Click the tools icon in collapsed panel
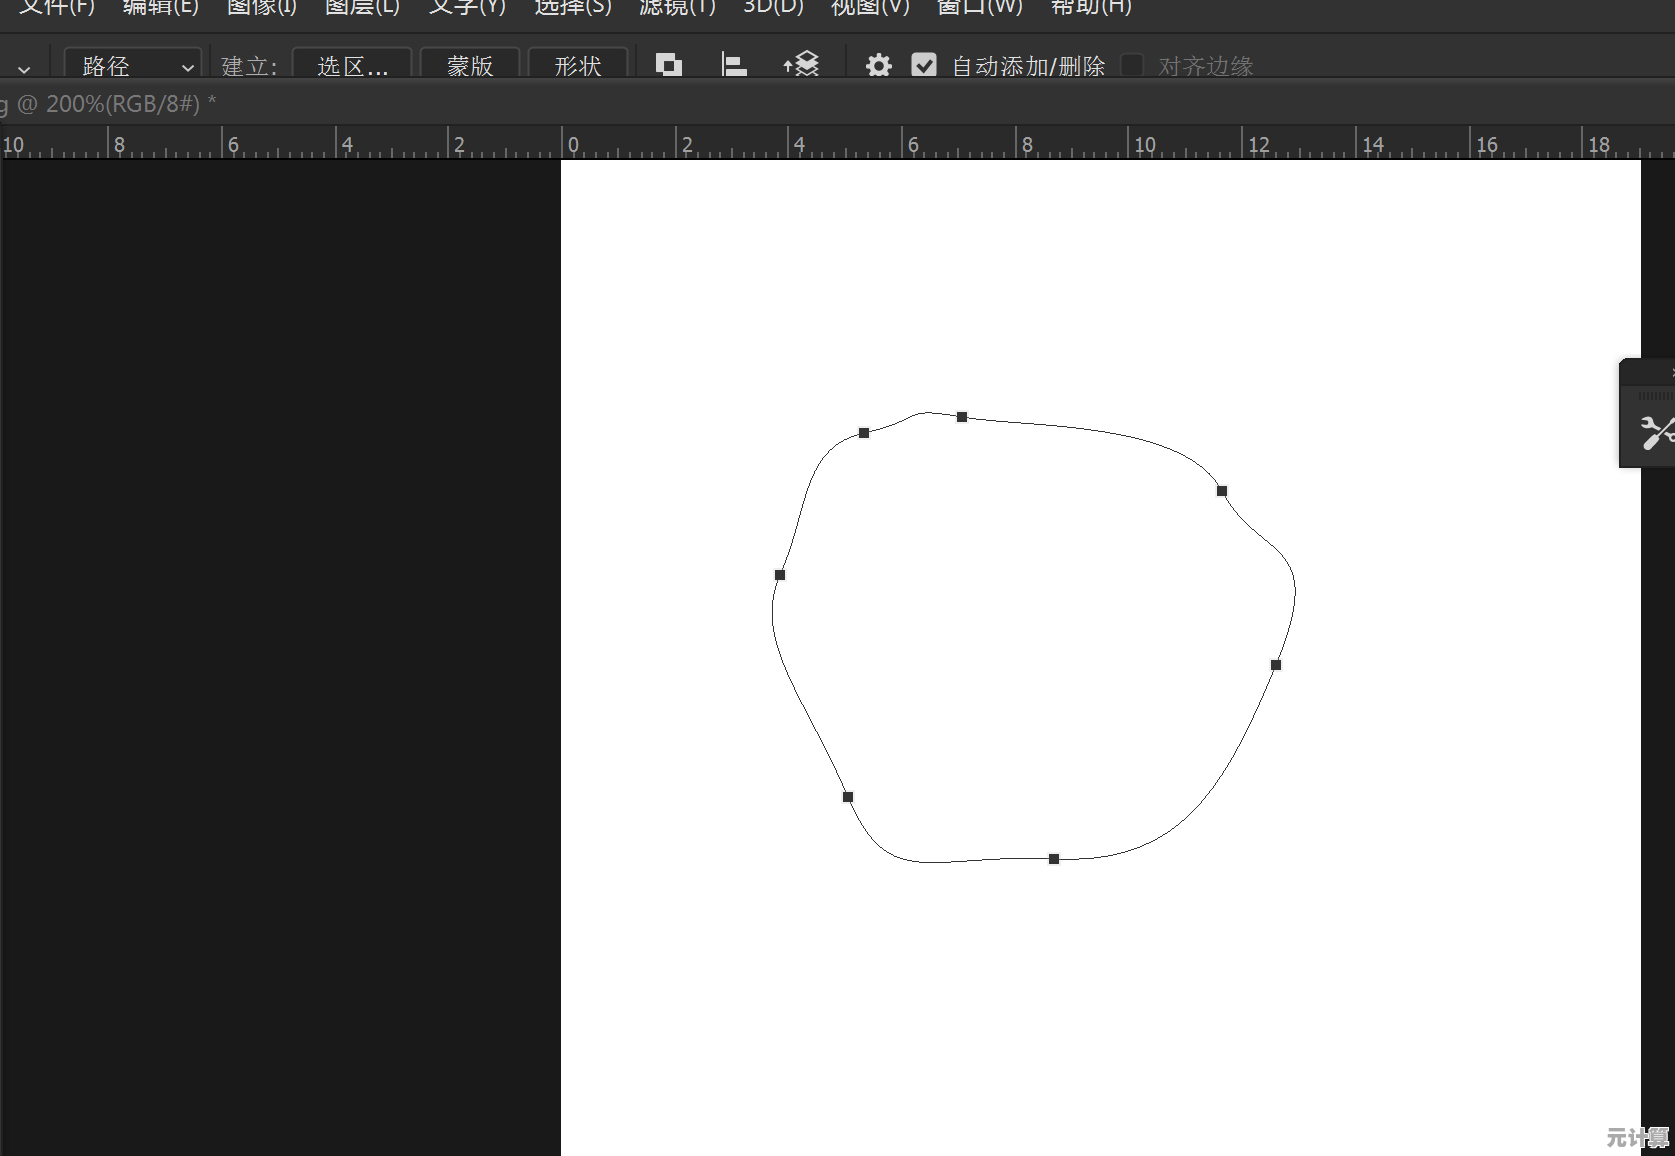Screen dimensions: 1675x1156 pyautogui.click(x=1655, y=432)
